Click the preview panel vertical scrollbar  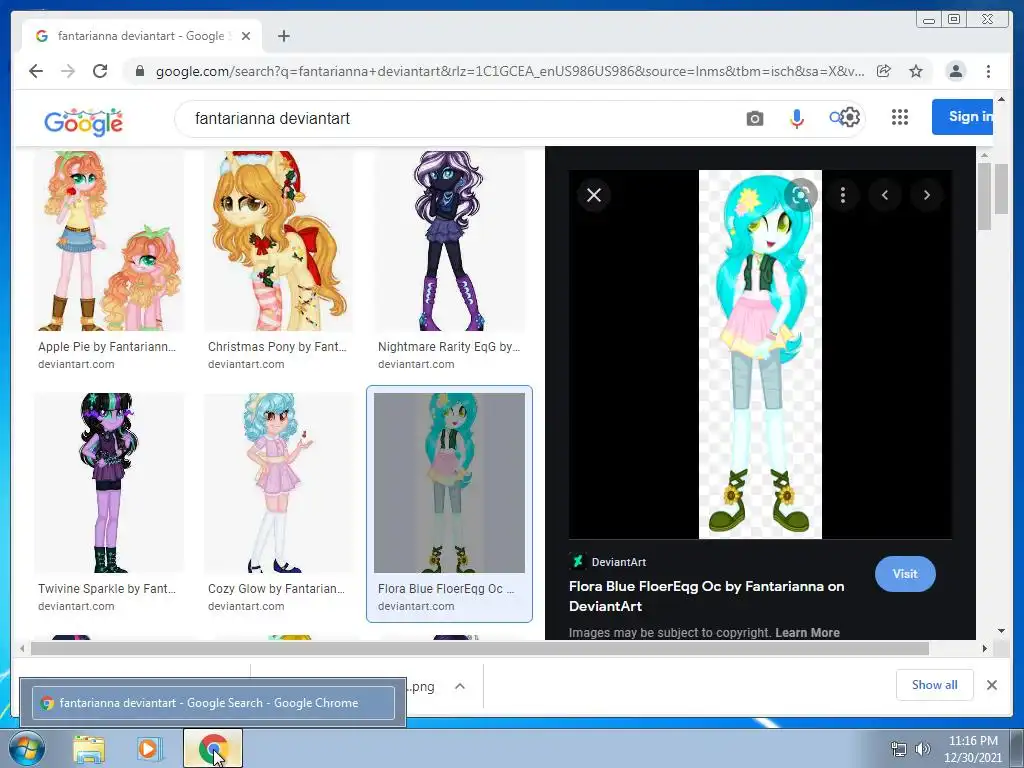point(984,196)
